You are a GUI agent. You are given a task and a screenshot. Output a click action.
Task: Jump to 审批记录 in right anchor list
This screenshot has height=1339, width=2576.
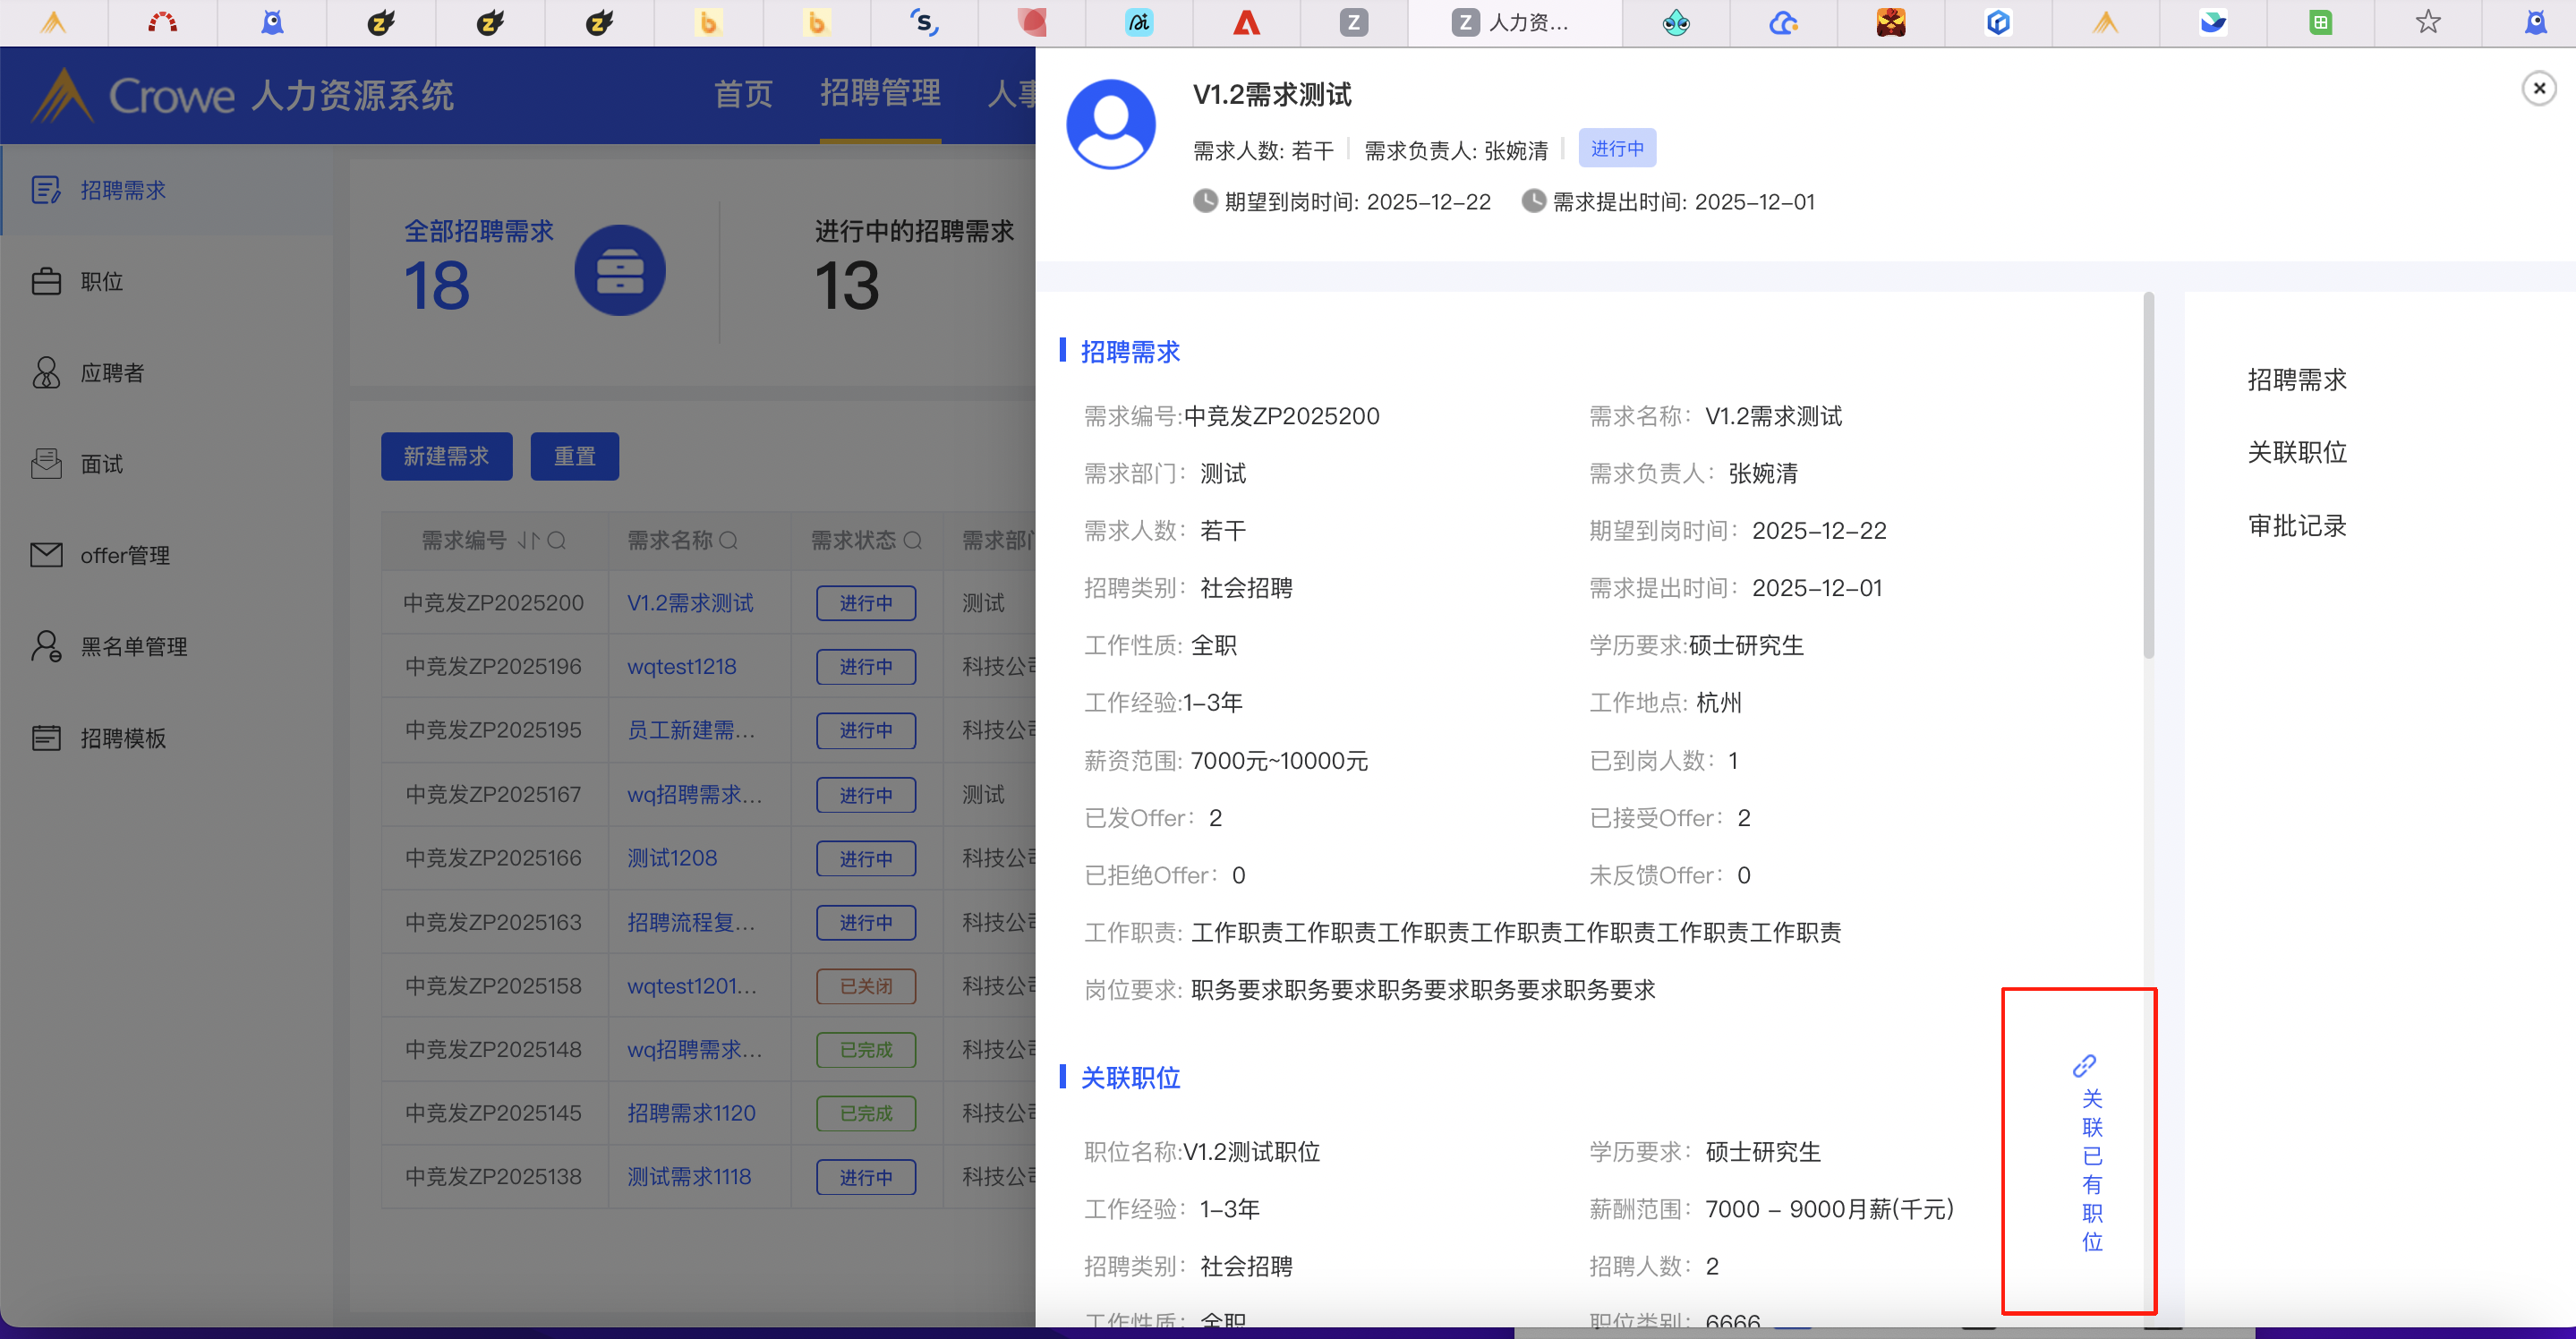tap(2296, 526)
